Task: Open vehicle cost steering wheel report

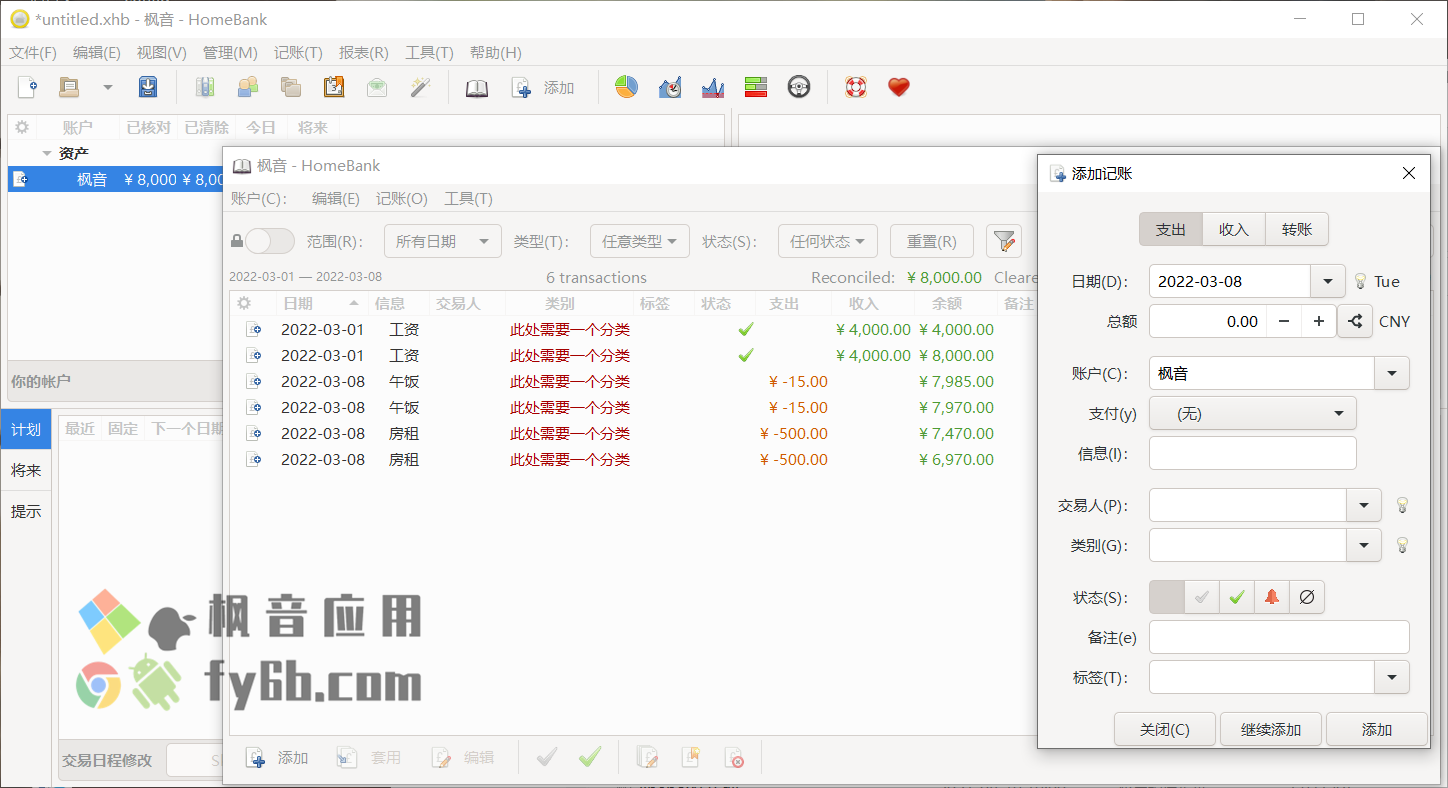Action: coord(799,88)
